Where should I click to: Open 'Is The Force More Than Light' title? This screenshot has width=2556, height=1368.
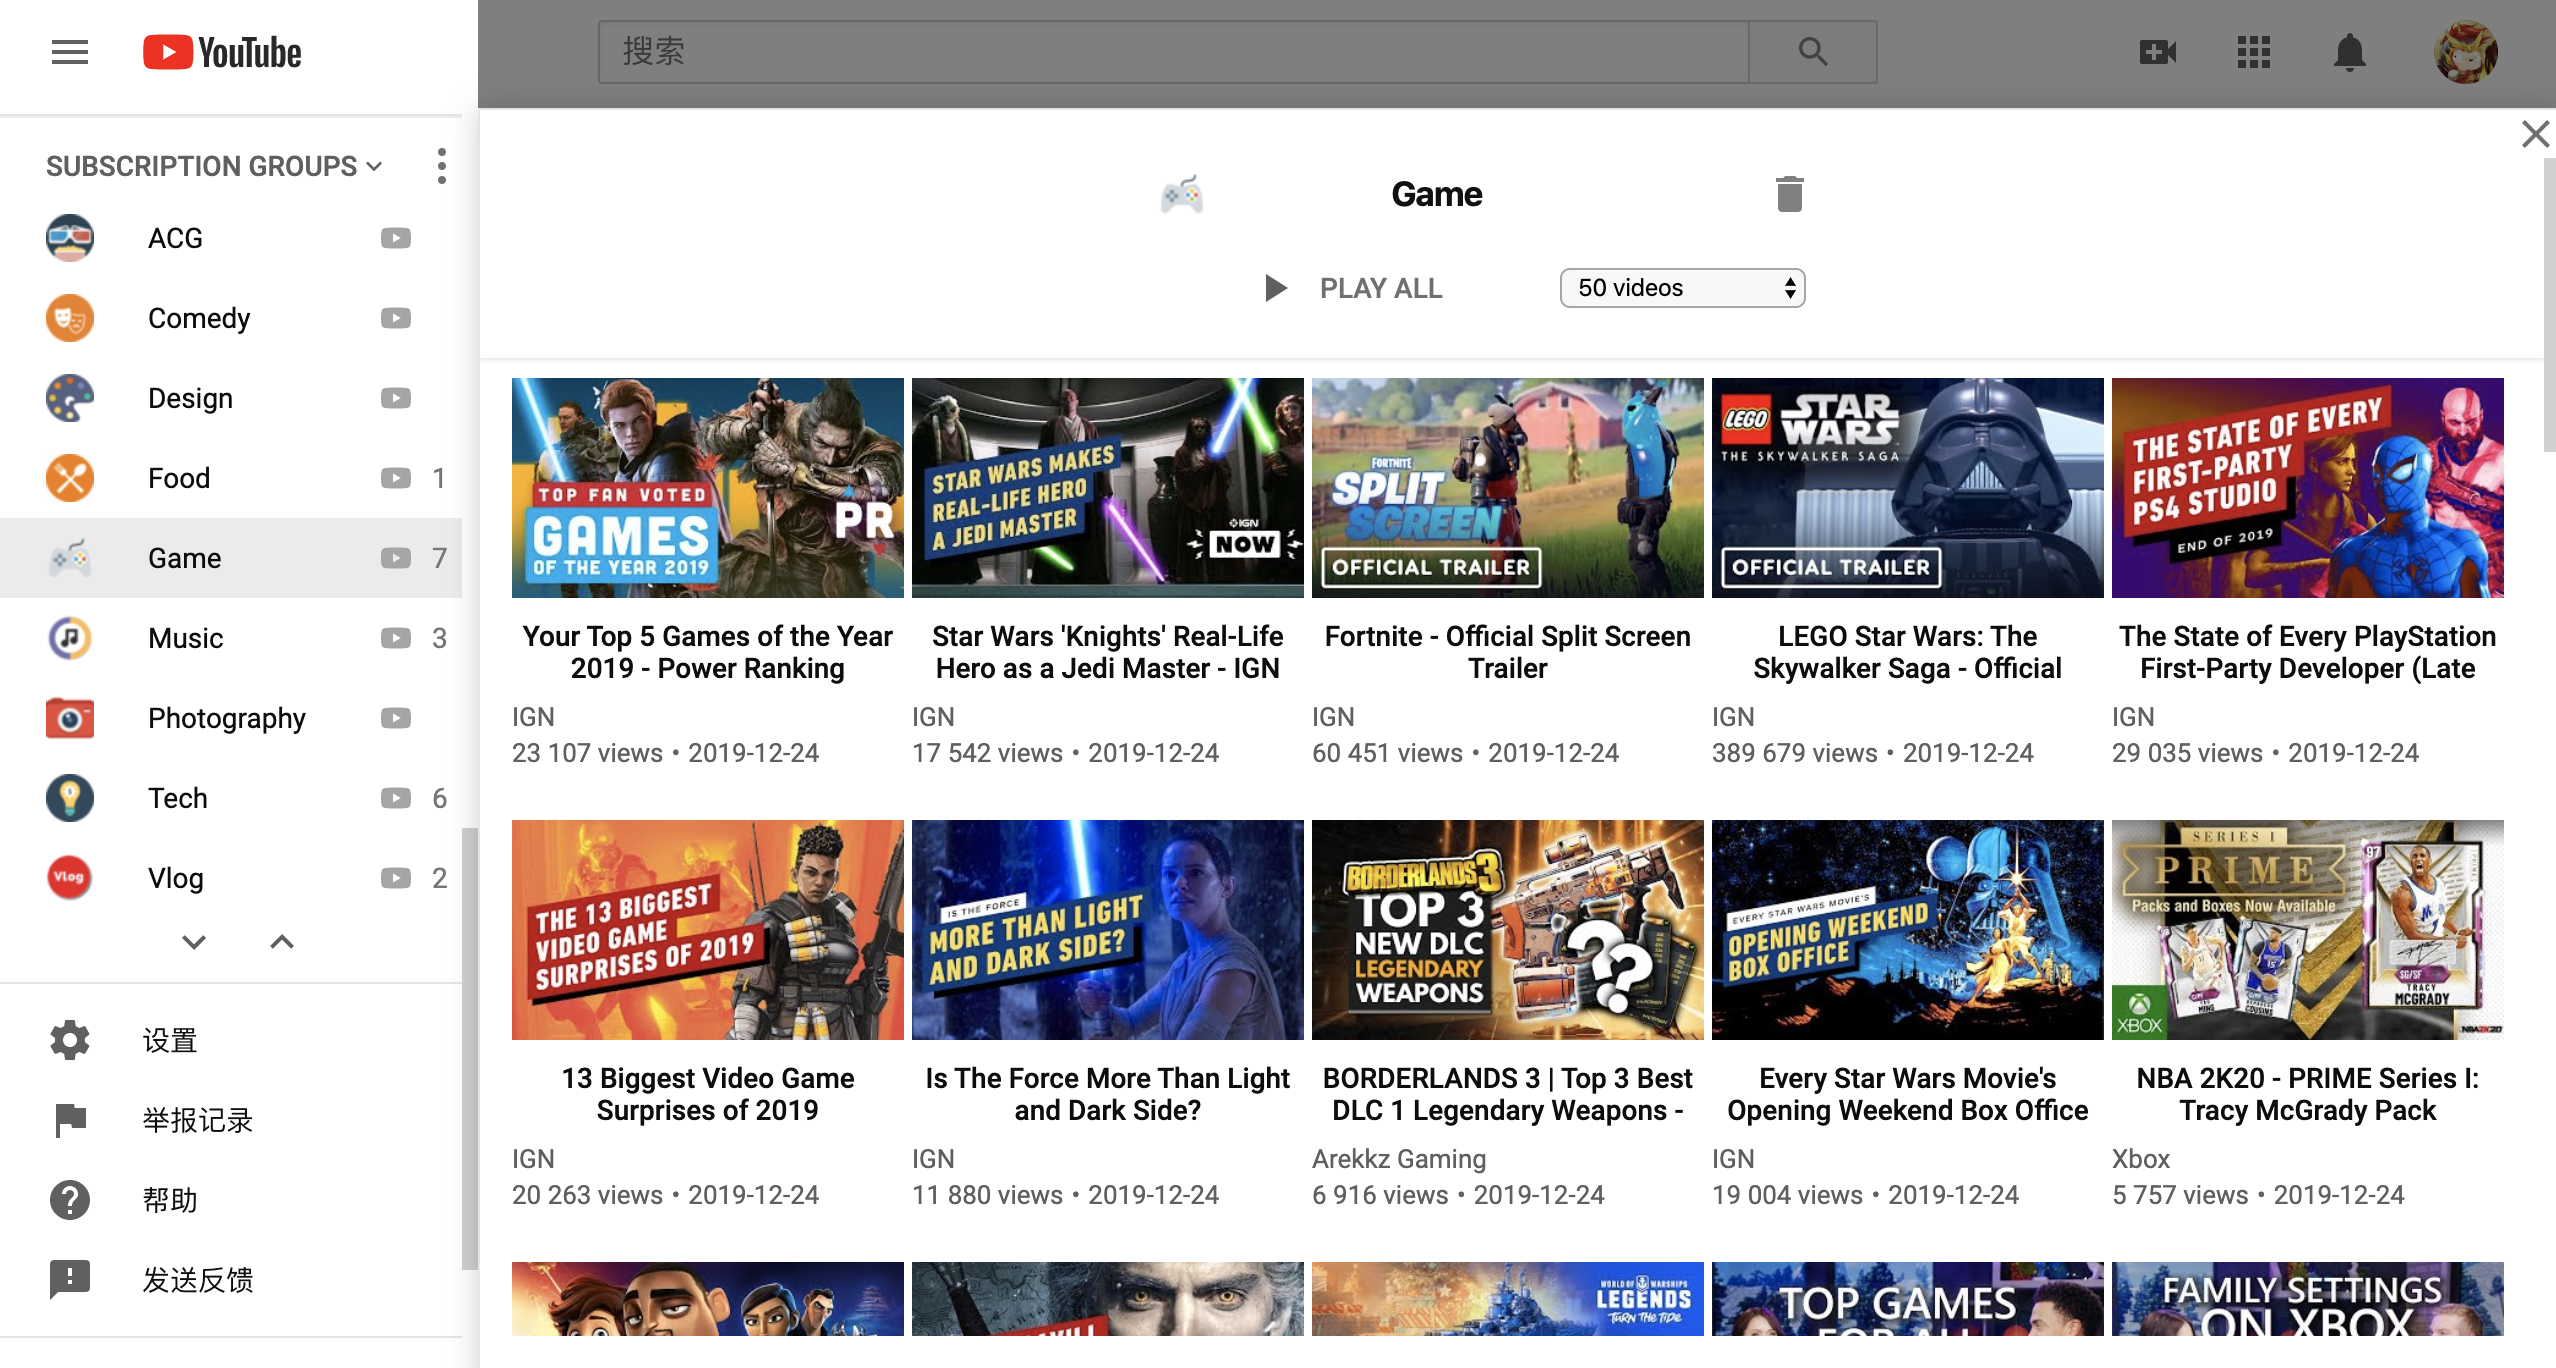pyautogui.click(x=1108, y=1094)
